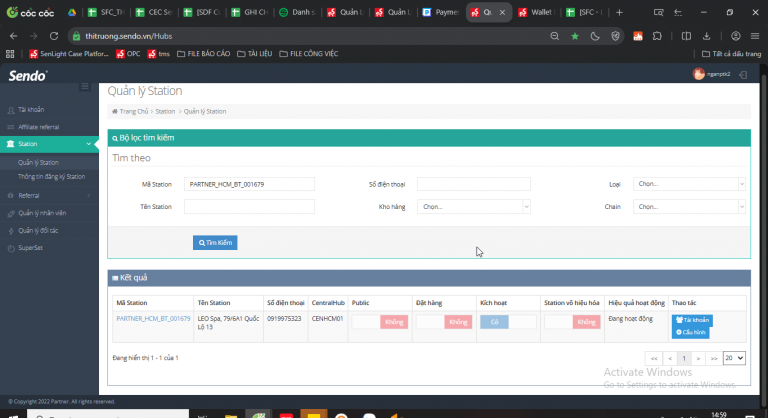Image resolution: width=768 pixels, height=418 pixels.
Task: Go back with browser back arrow
Action: 13,36
